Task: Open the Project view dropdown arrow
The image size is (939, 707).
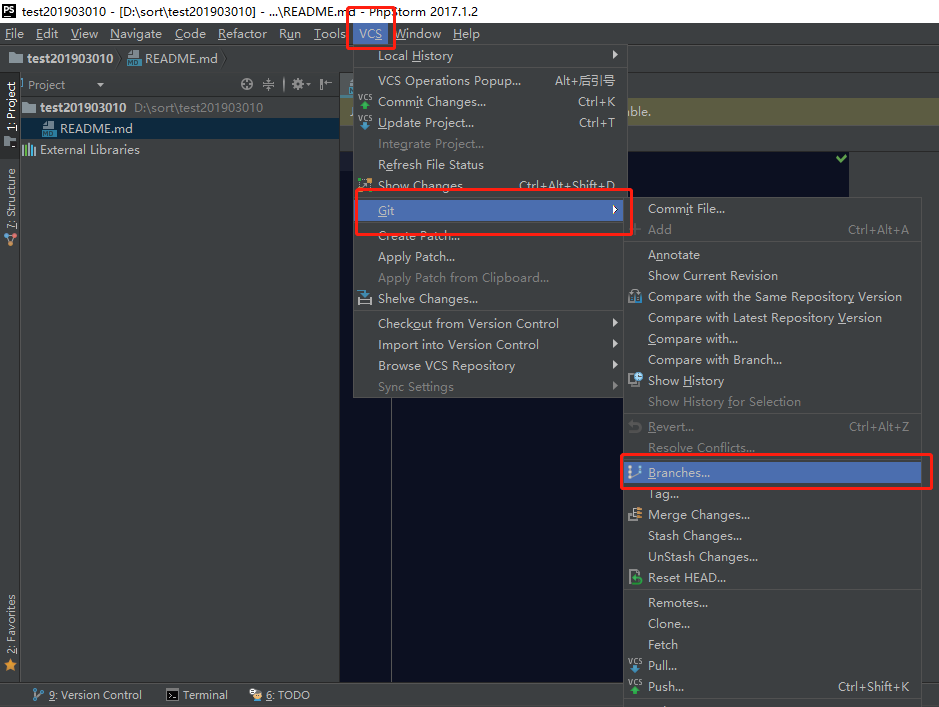Action: point(100,85)
